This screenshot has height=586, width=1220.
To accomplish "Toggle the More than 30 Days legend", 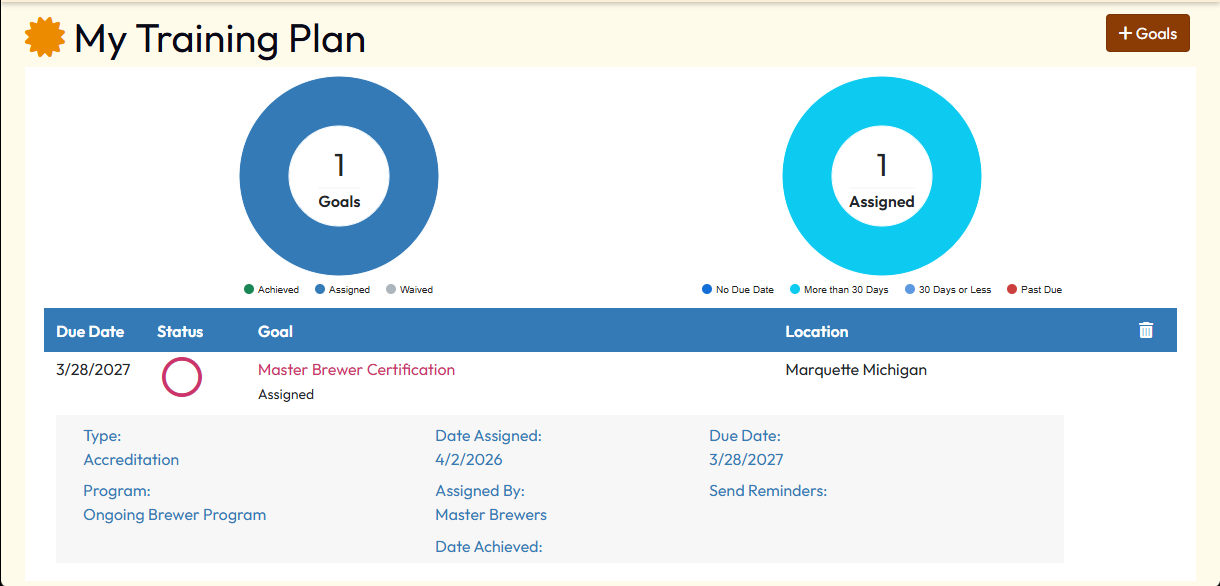I will point(839,290).
